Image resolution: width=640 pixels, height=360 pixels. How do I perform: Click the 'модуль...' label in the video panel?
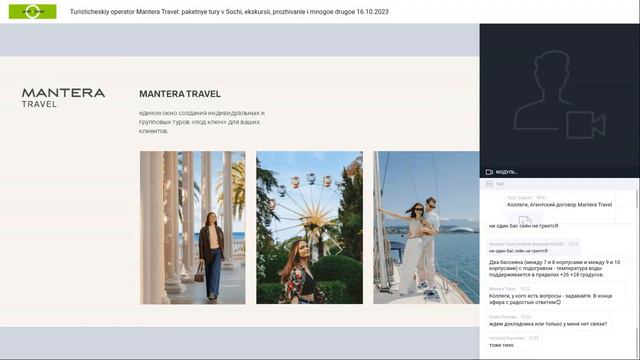pyautogui.click(x=507, y=172)
